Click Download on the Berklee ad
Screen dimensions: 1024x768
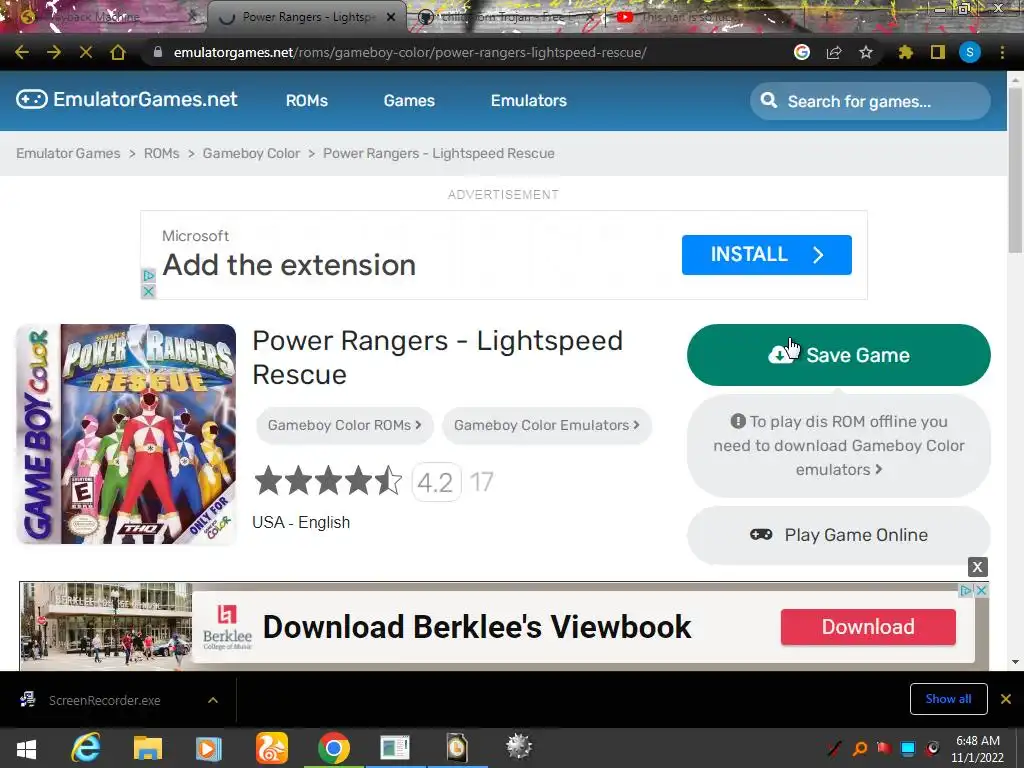pos(868,627)
